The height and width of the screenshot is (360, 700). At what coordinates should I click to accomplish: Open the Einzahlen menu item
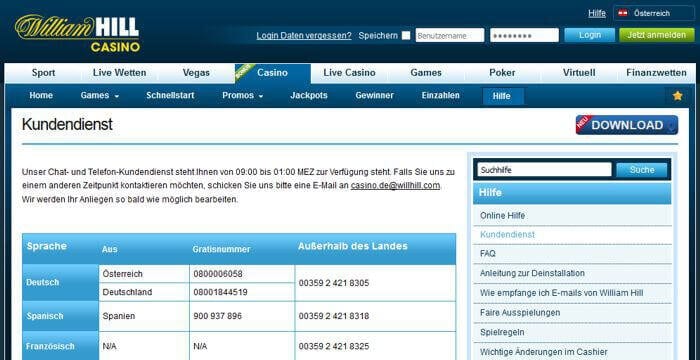point(441,96)
